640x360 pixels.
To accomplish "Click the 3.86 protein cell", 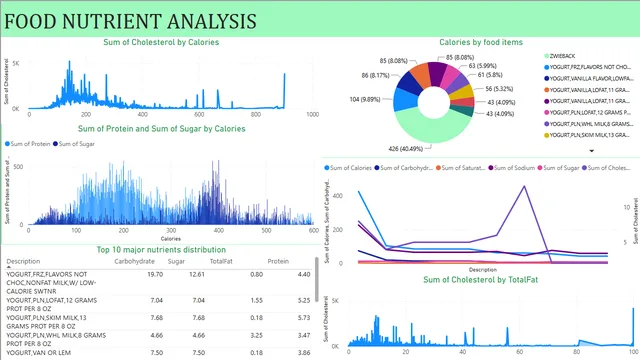I will (304, 353).
